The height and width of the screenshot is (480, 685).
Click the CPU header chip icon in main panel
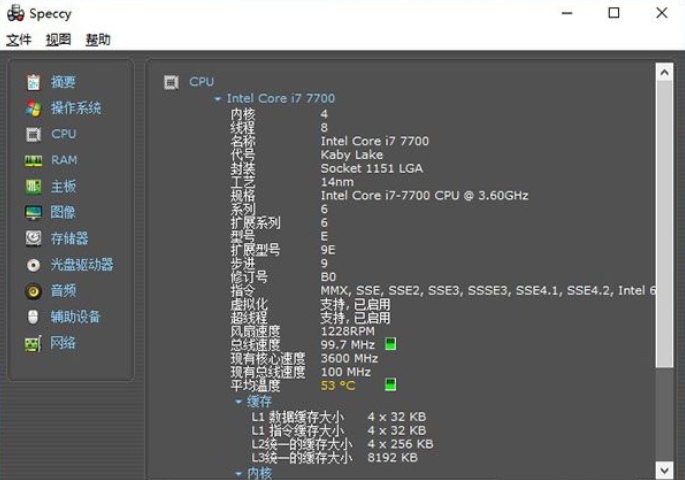171,82
